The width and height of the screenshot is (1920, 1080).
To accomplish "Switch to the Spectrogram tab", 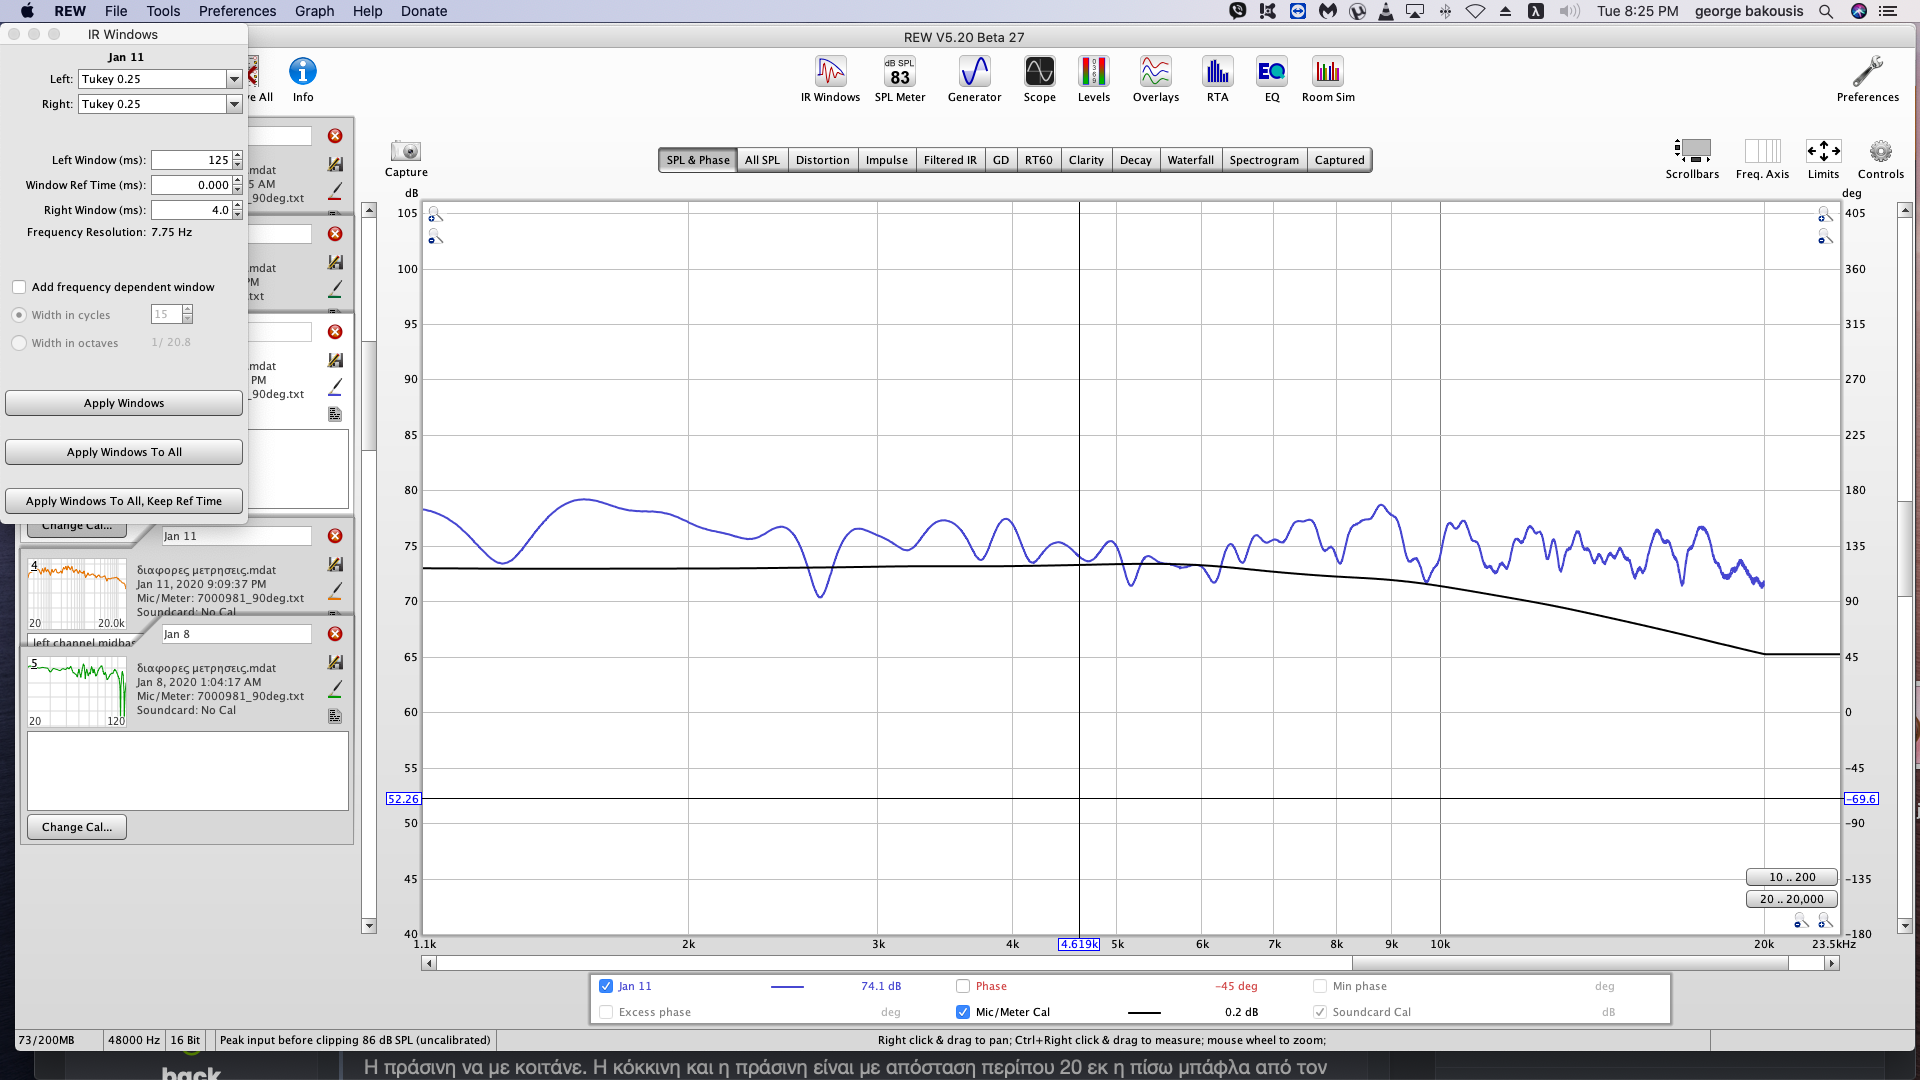I will [x=1264, y=160].
